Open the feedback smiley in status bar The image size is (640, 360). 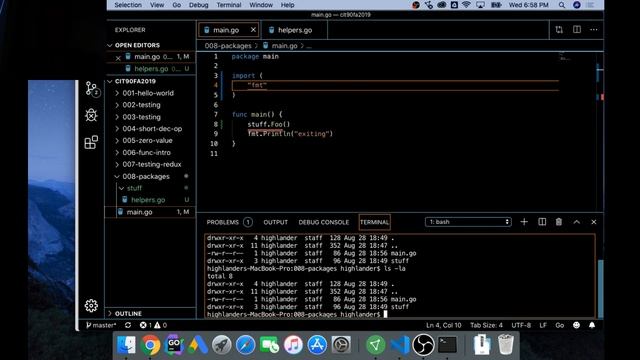tap(576, 325)
